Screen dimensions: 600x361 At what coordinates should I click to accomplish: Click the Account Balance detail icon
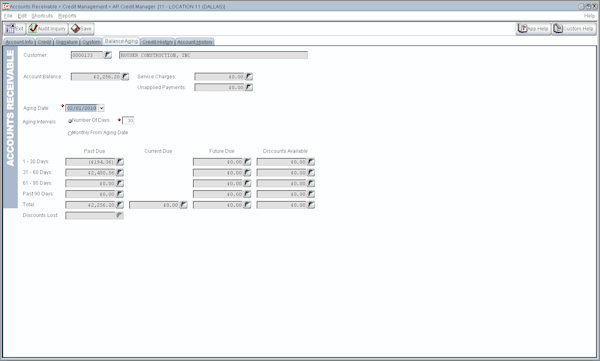(125, 77)
